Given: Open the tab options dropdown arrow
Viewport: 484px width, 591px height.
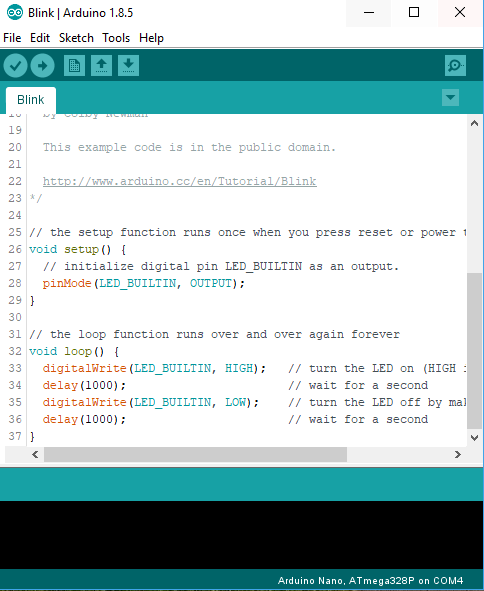Looking at the screenshot, I should (x=450, y=98).
